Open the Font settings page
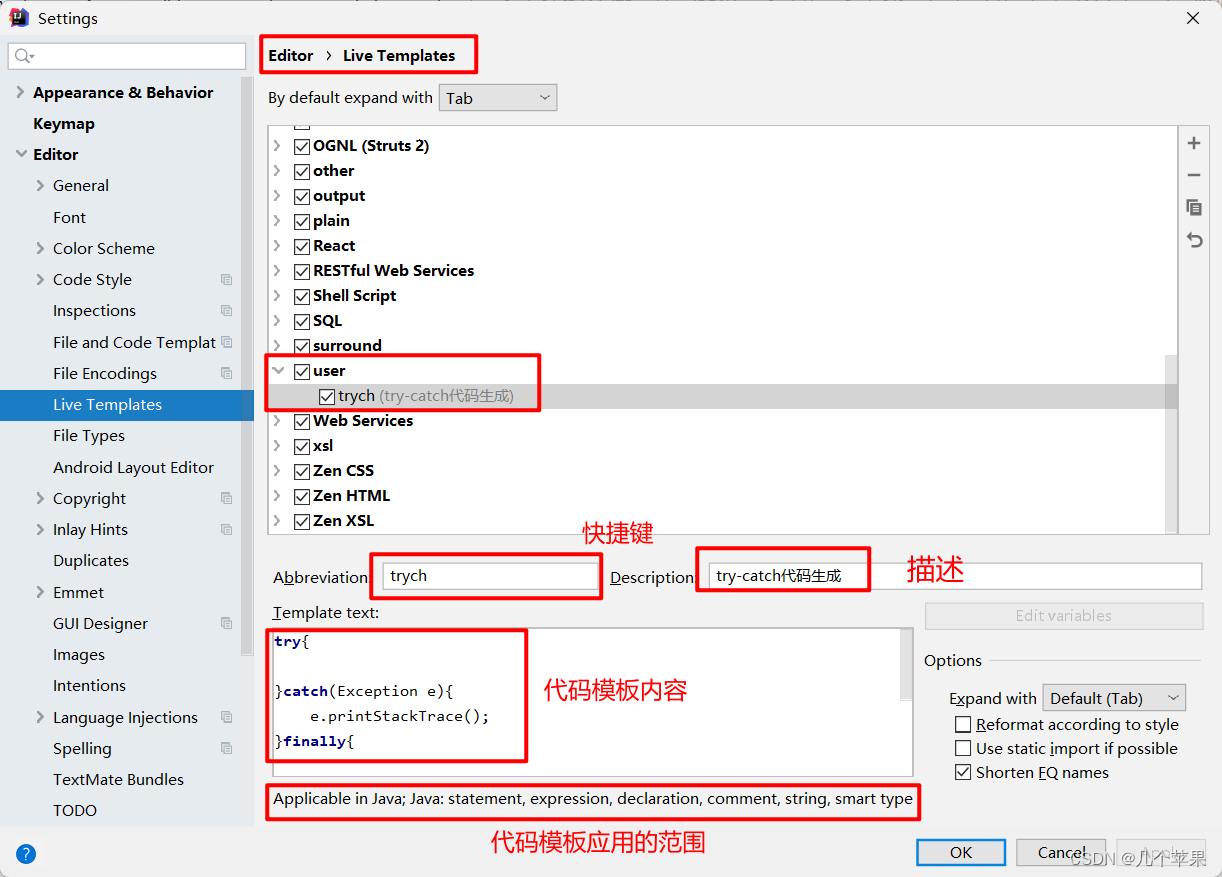1222x877 pixels. click(69, 217)
